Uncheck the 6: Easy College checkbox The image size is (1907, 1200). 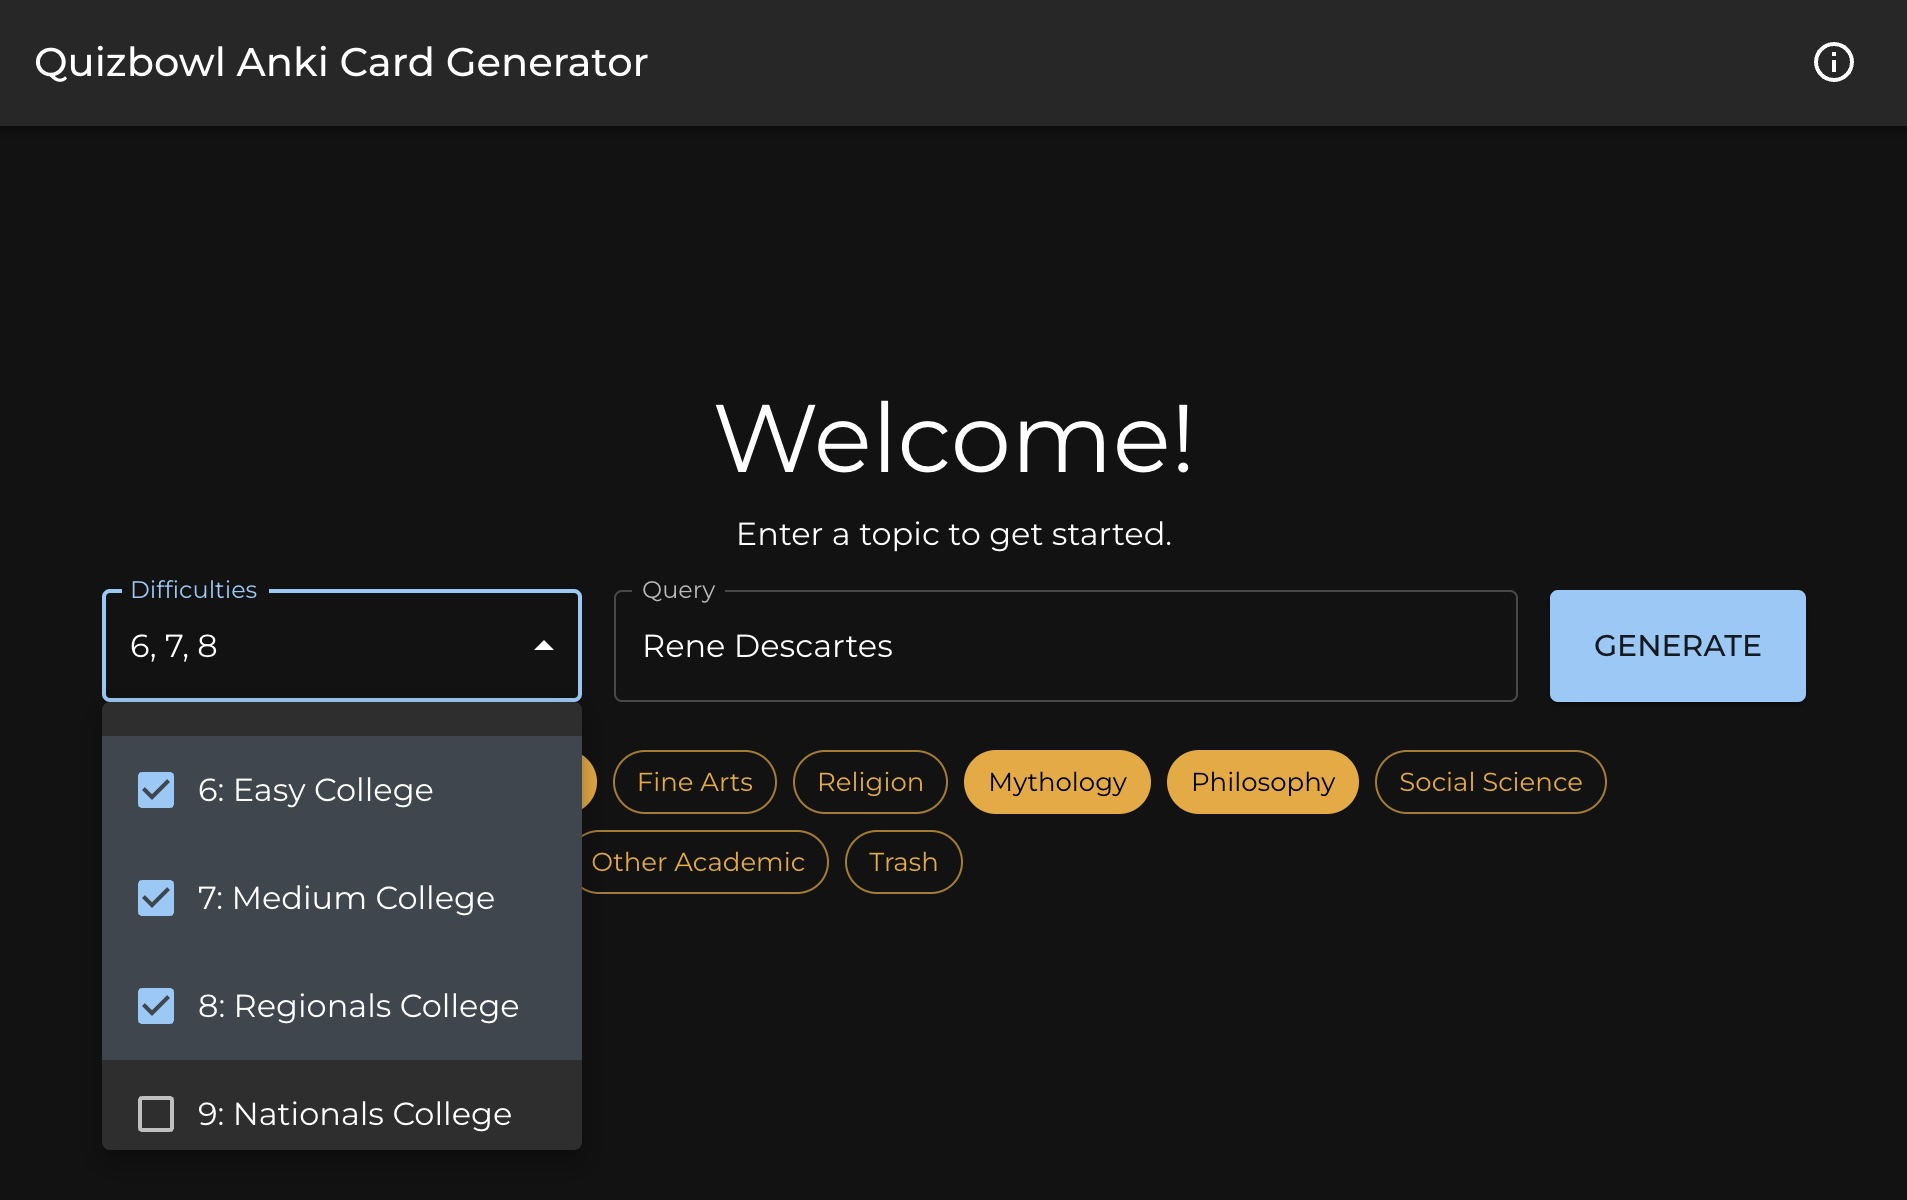tap(156, 790)
